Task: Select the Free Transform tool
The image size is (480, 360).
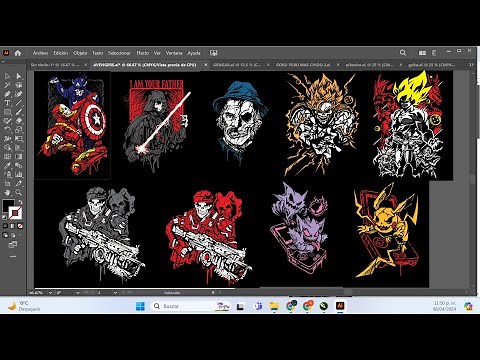Action: [x=19, y=139]
